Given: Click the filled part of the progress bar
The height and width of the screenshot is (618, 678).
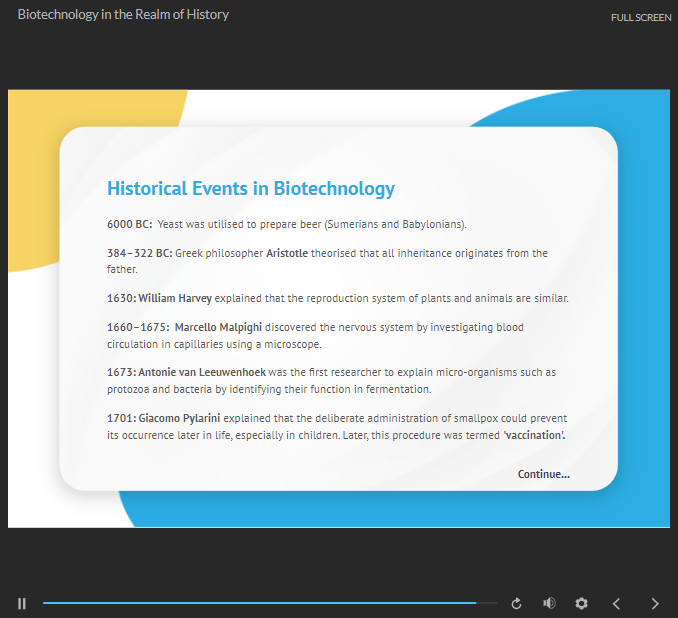Looking at the screenshot, I should pos(260,603).
